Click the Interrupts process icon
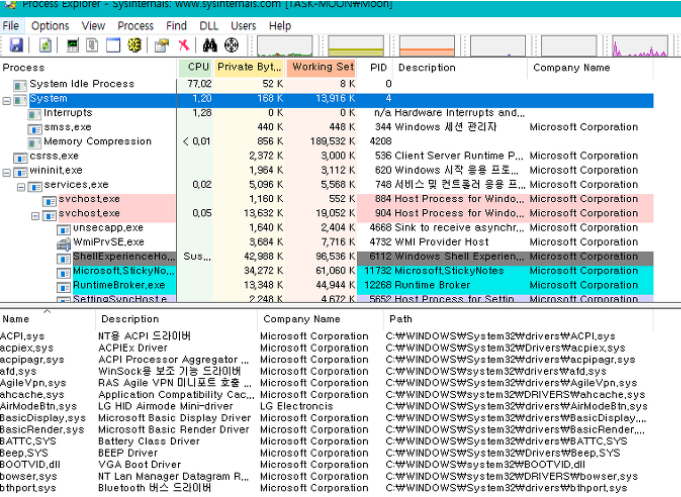This screenshot has height=497, width=681. pos(34,113)
